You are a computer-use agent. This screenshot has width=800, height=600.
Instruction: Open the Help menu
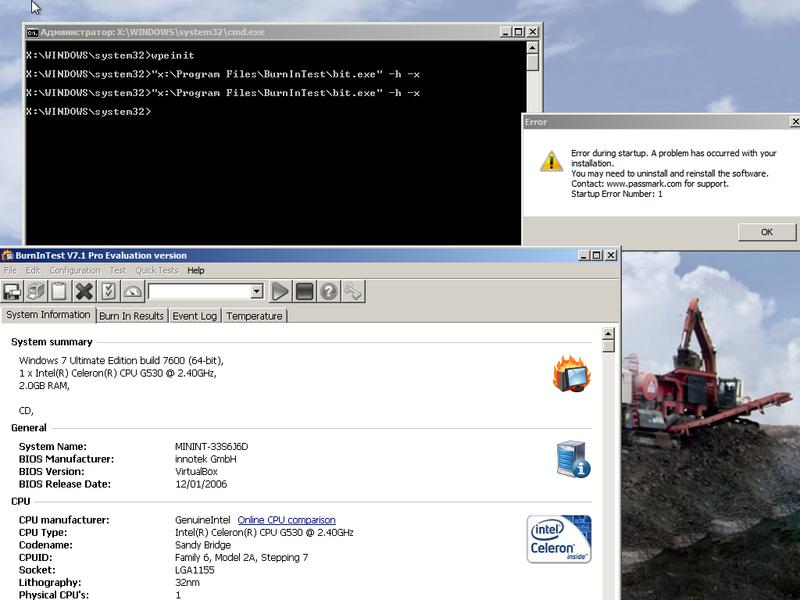click(196, 270)
